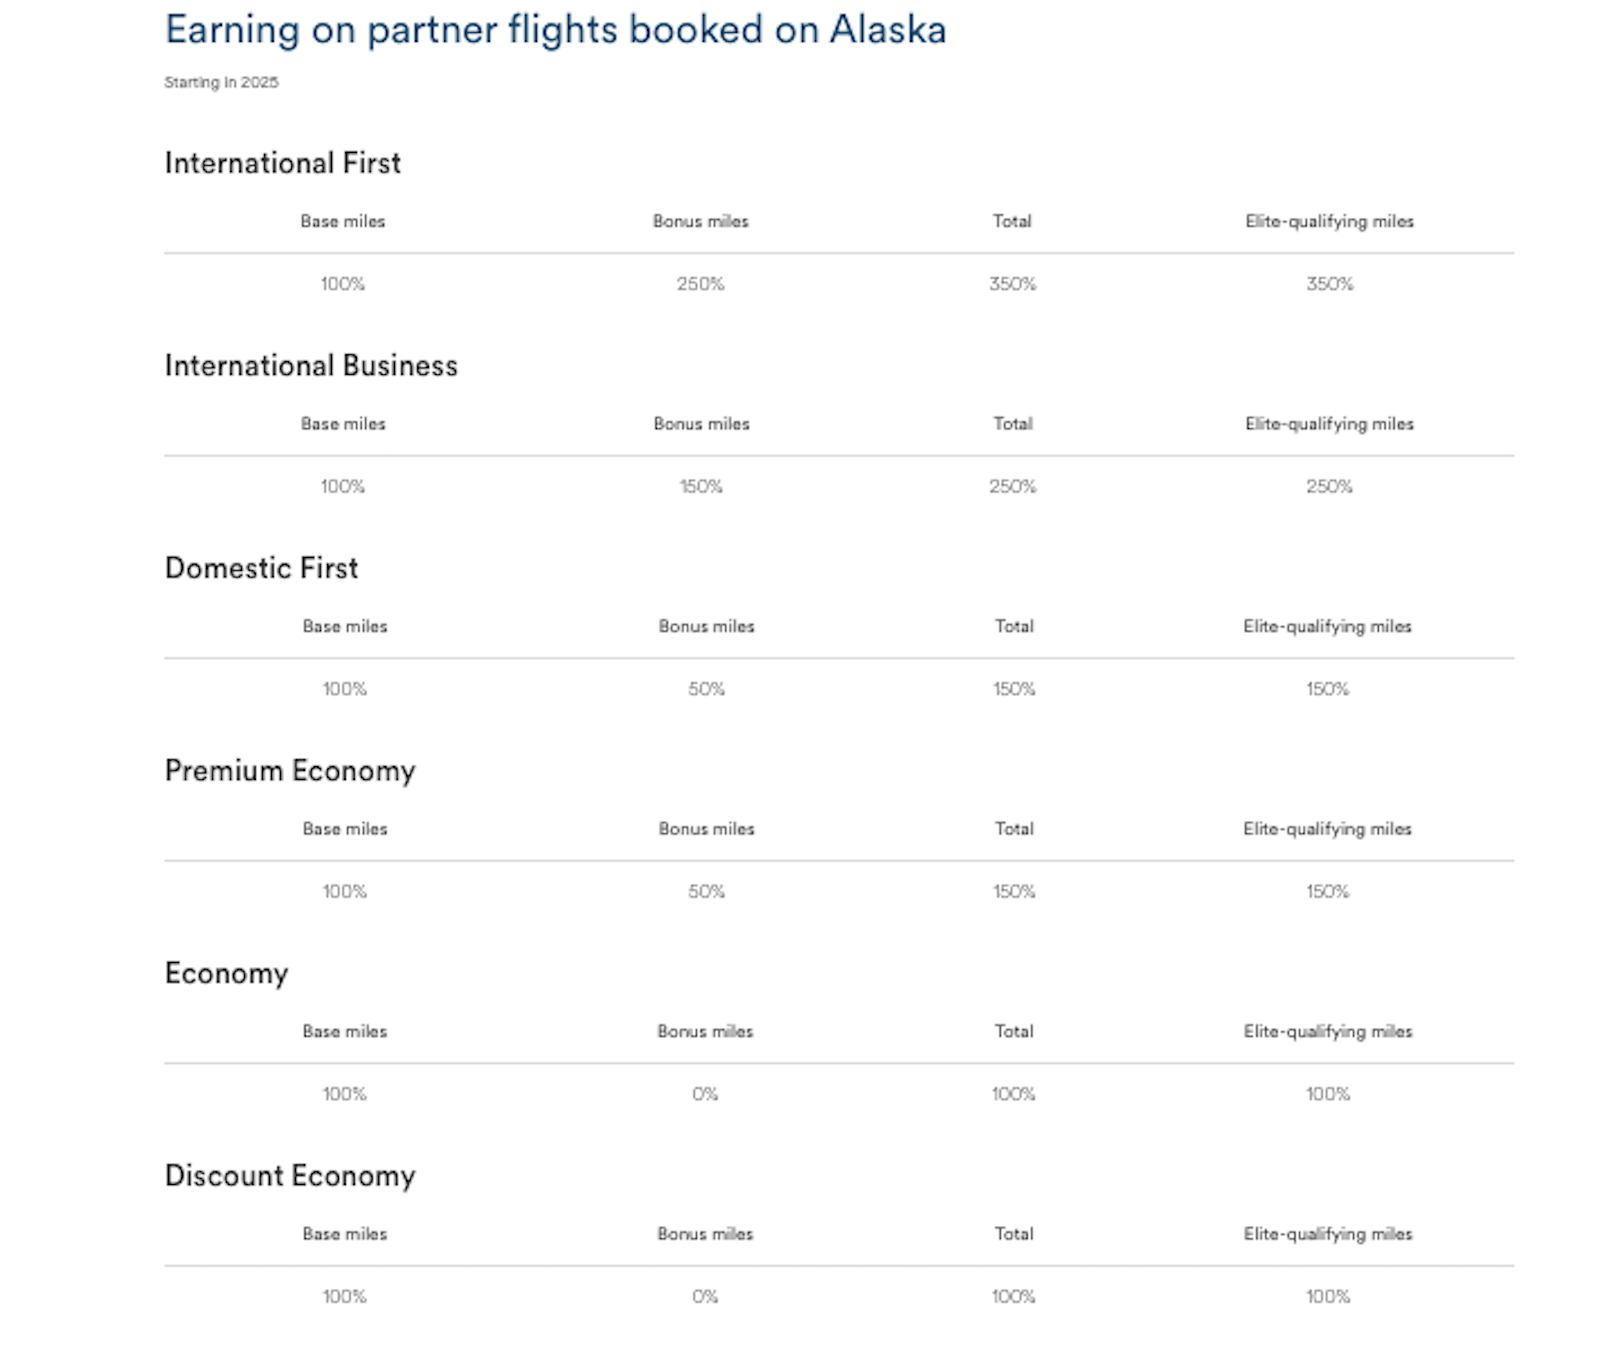Click the Base miles header under International First
Image resolution: width=1600 pixels, height=1366 pixels.
point(343,222)
